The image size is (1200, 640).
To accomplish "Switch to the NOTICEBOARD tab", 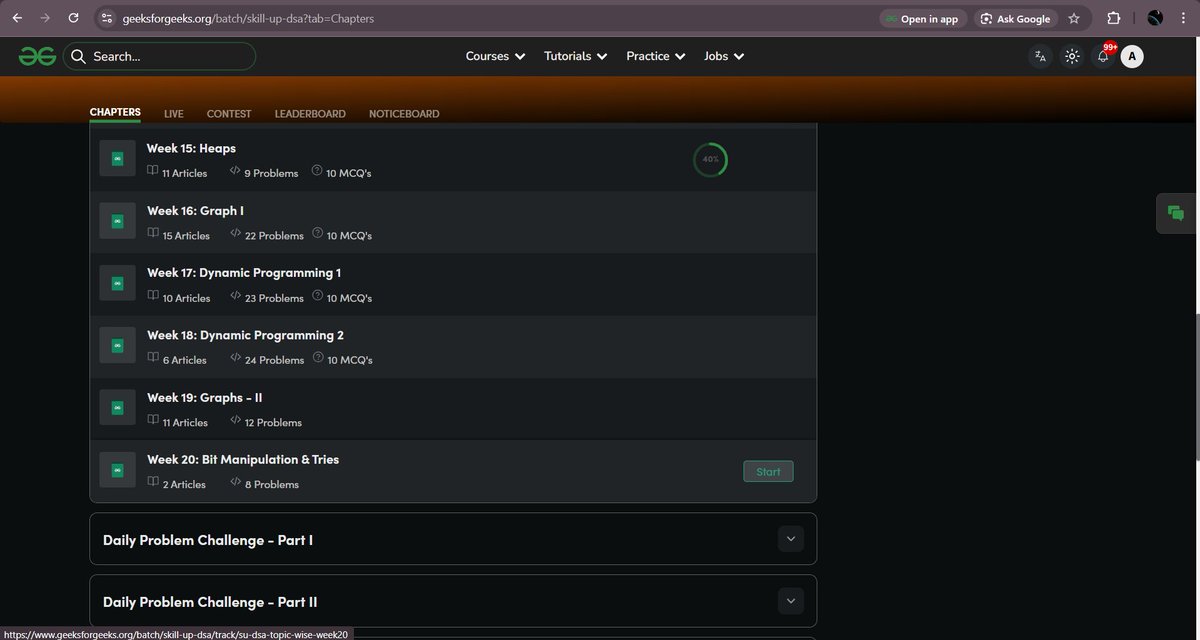I will pyautogui.click(x=404, y=114).
